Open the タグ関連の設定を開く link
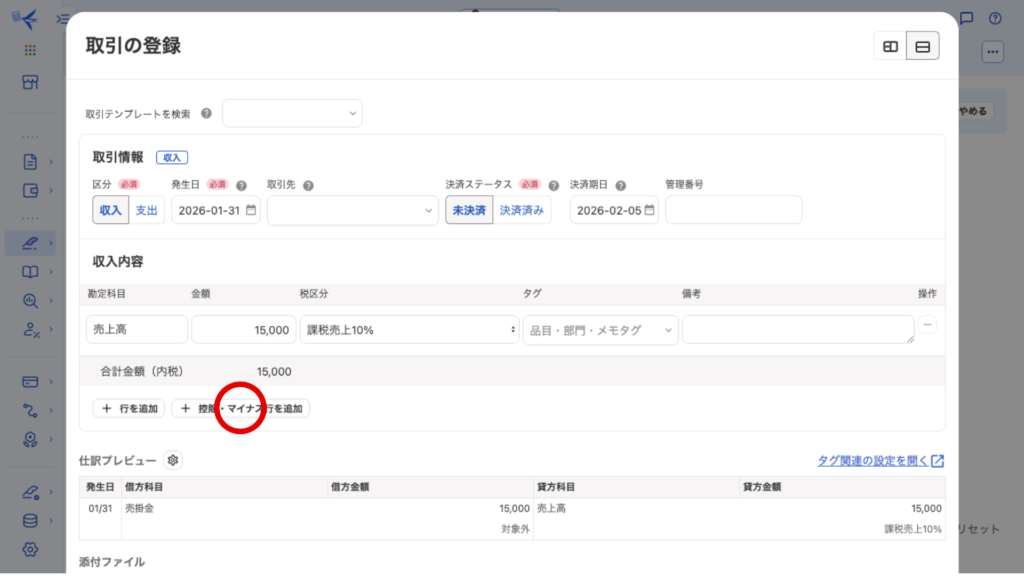The width and height of the screenshot is (1024, 576). point(880,461)
